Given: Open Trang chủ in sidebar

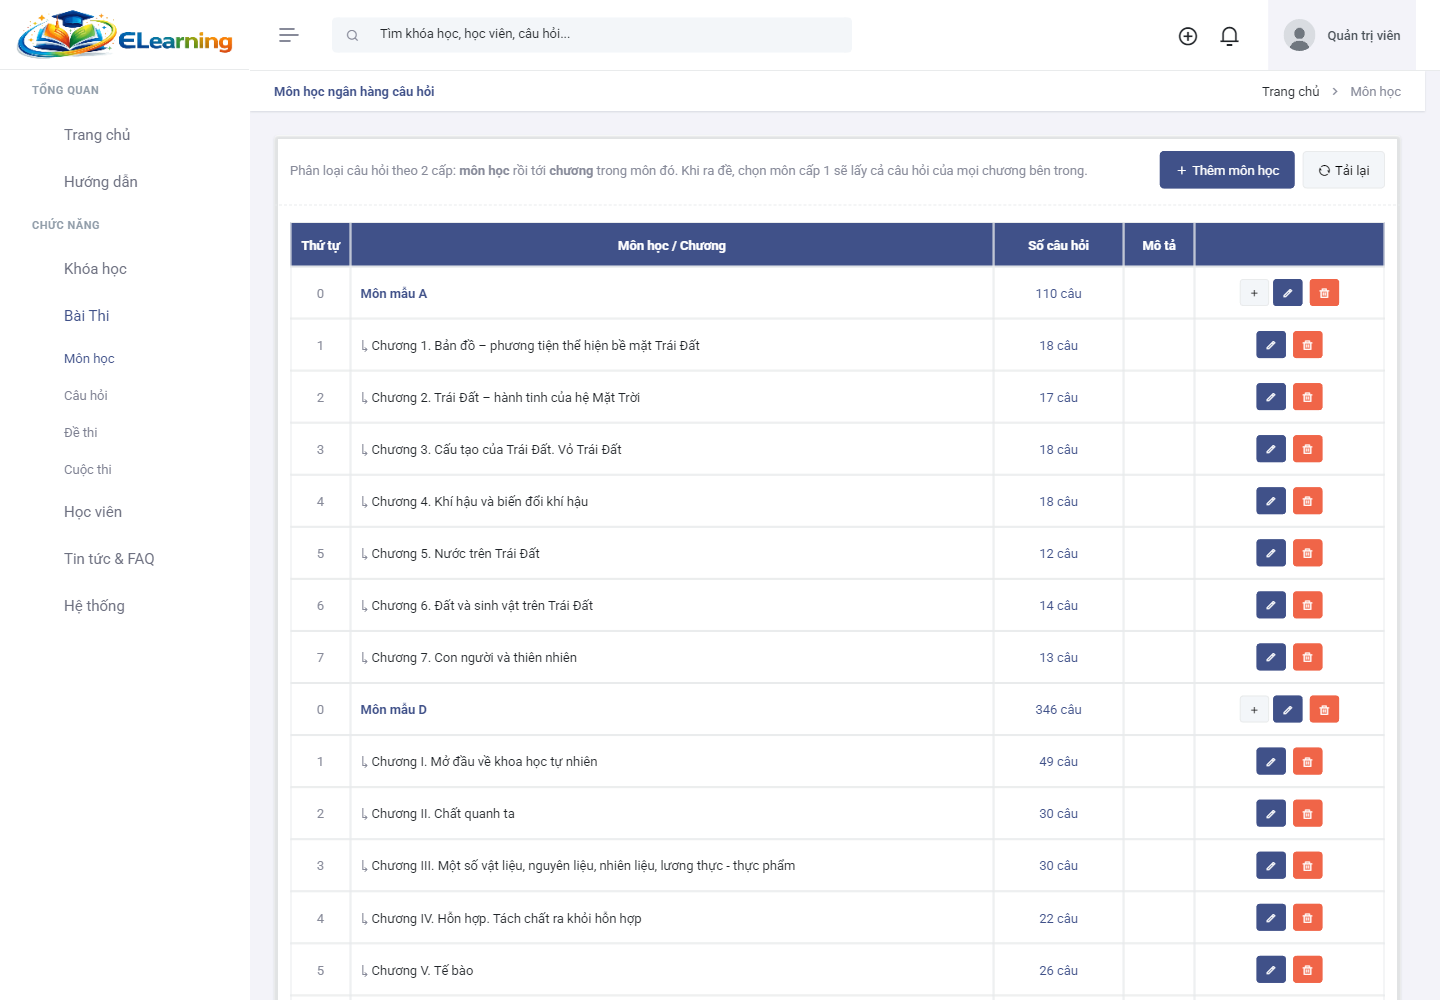Looking at the screenshot, I should click(97, 135).
